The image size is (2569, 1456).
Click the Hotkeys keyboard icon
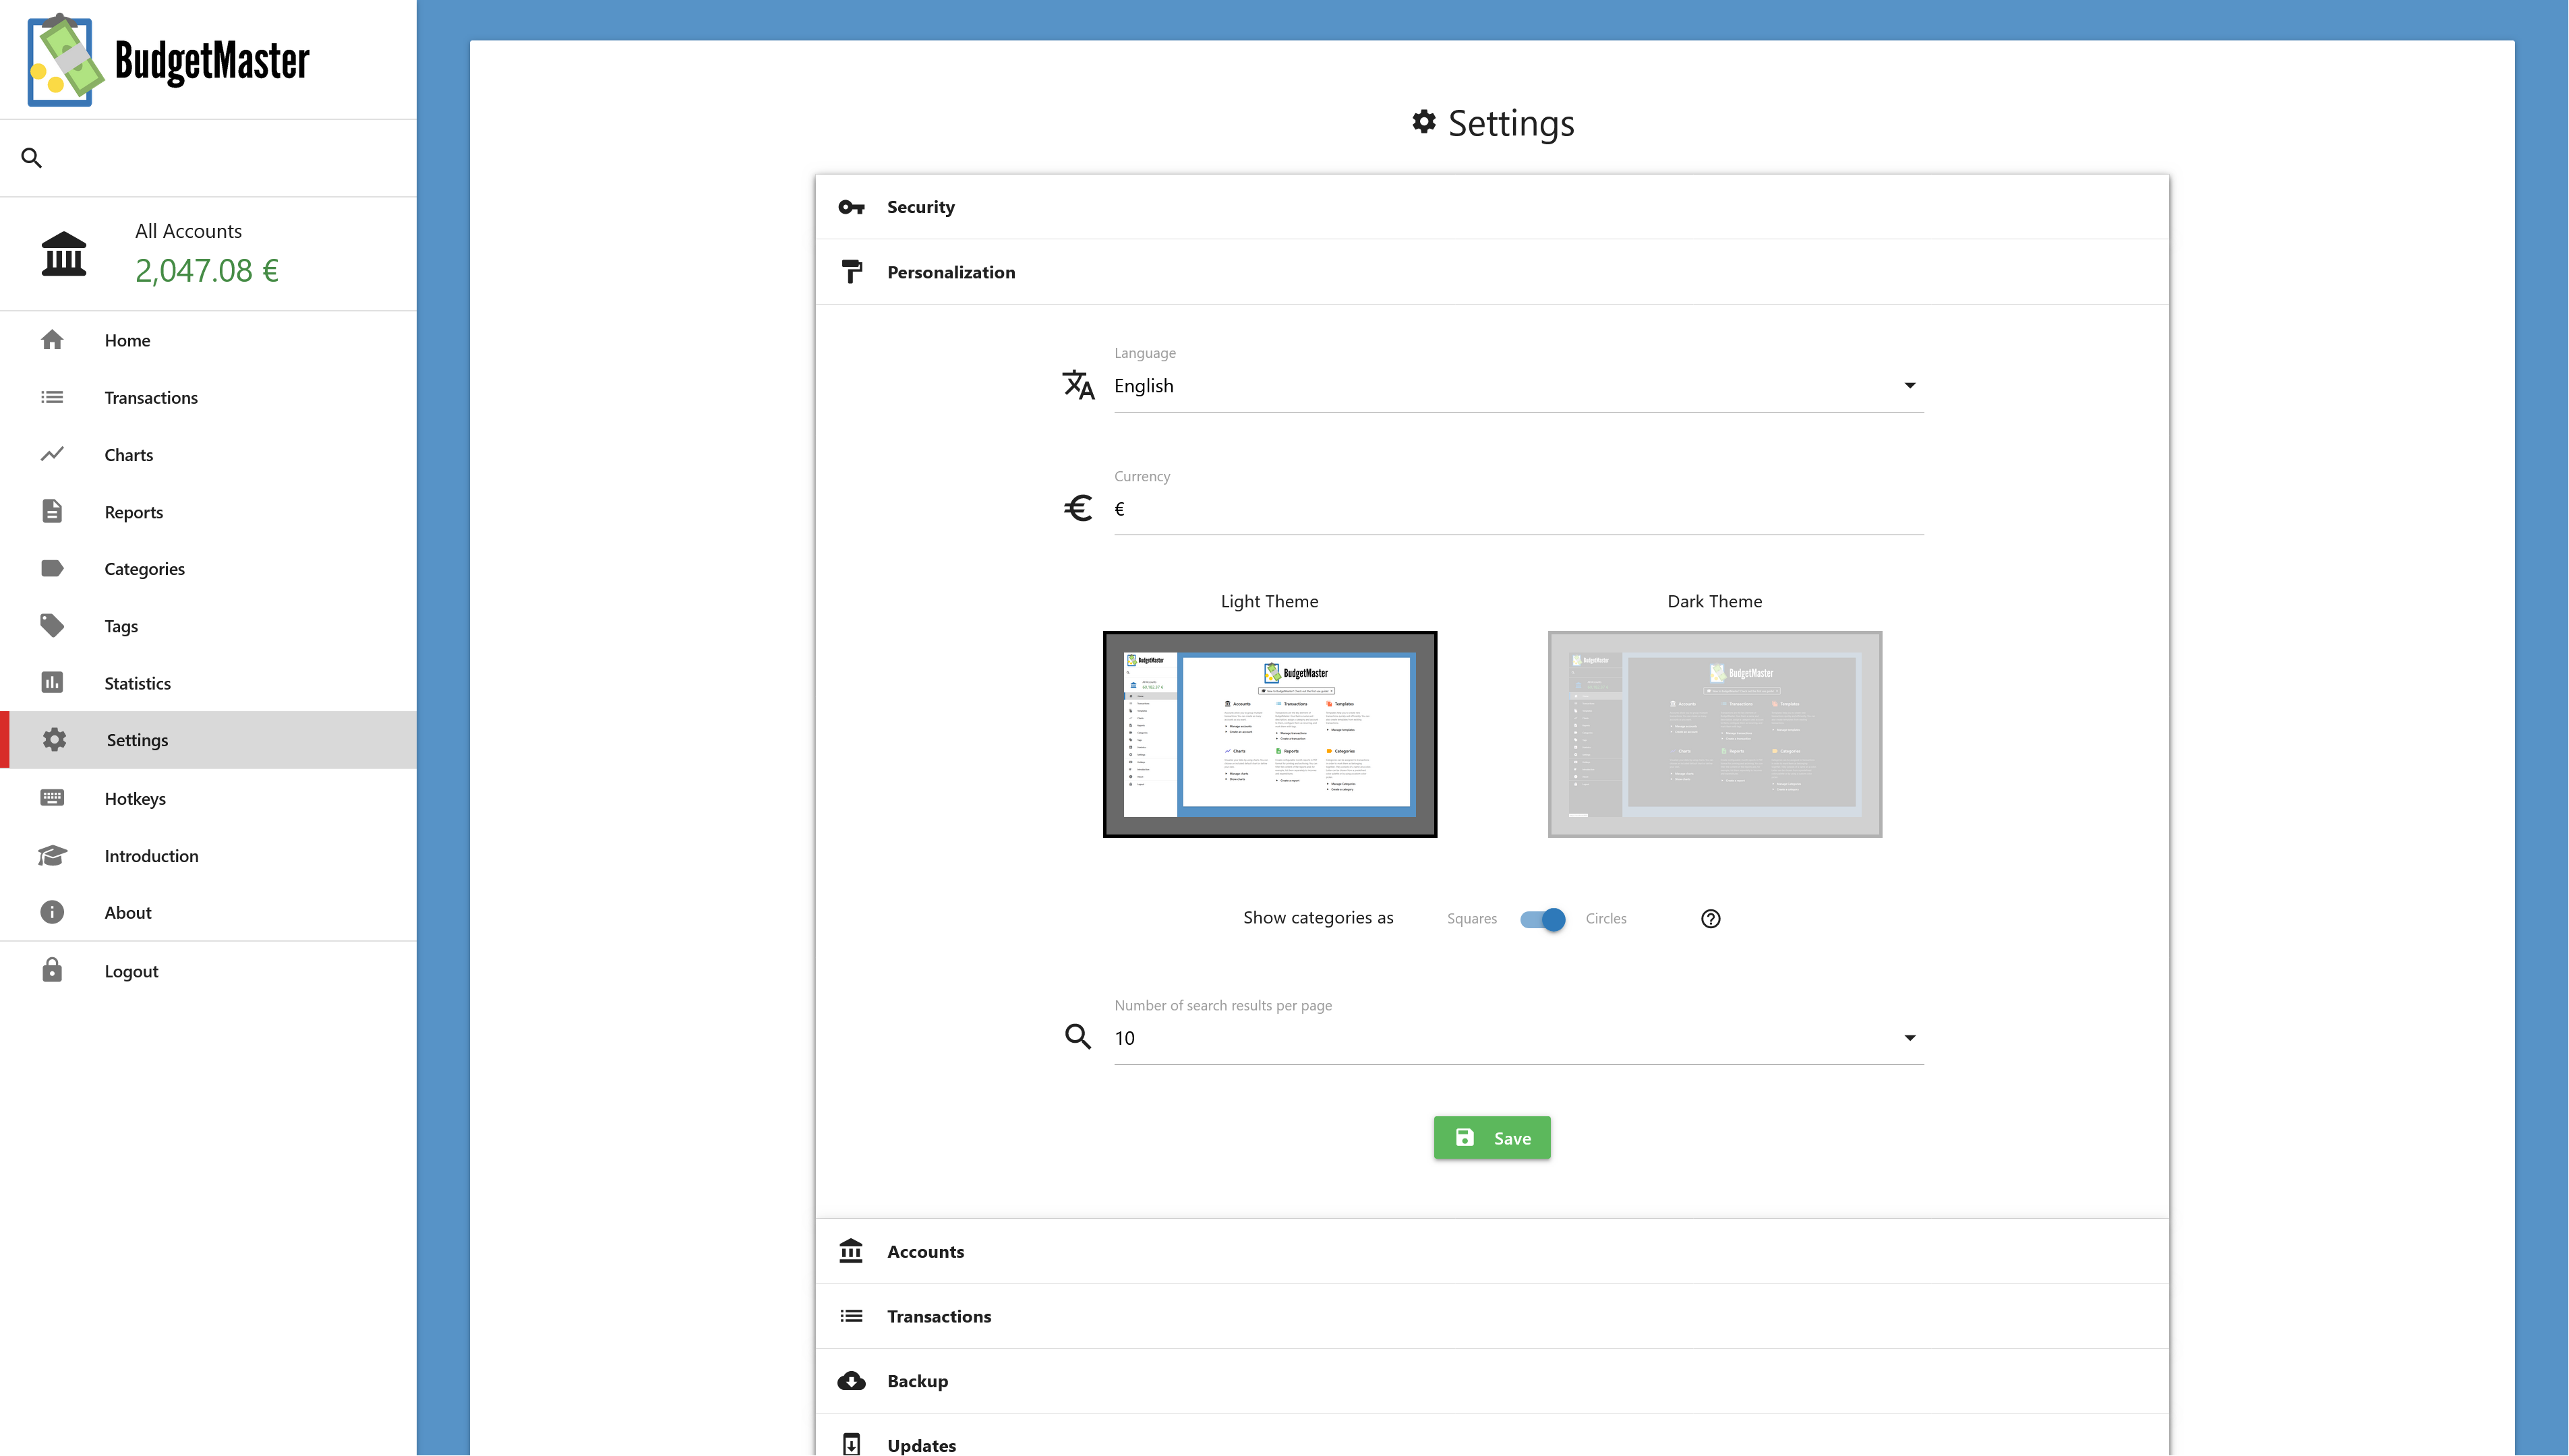click(52, 797)
